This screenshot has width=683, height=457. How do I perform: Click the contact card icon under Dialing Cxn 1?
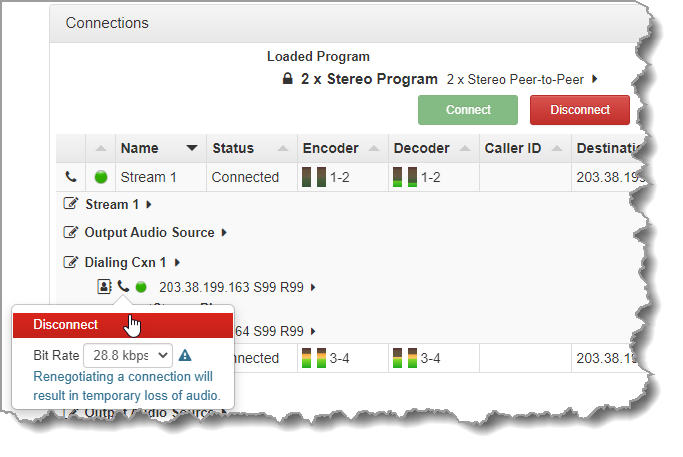point(104,287)
